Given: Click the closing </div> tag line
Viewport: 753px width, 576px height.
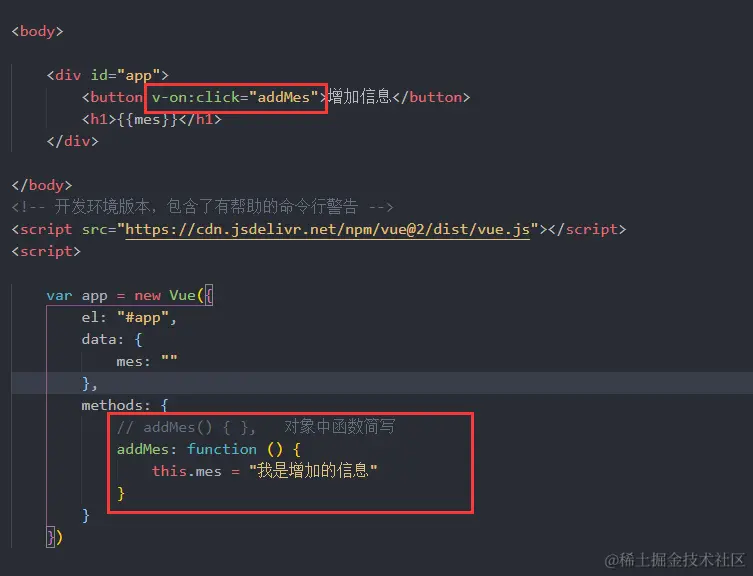Looking at the screenshot, I should (x=73, y=141).
